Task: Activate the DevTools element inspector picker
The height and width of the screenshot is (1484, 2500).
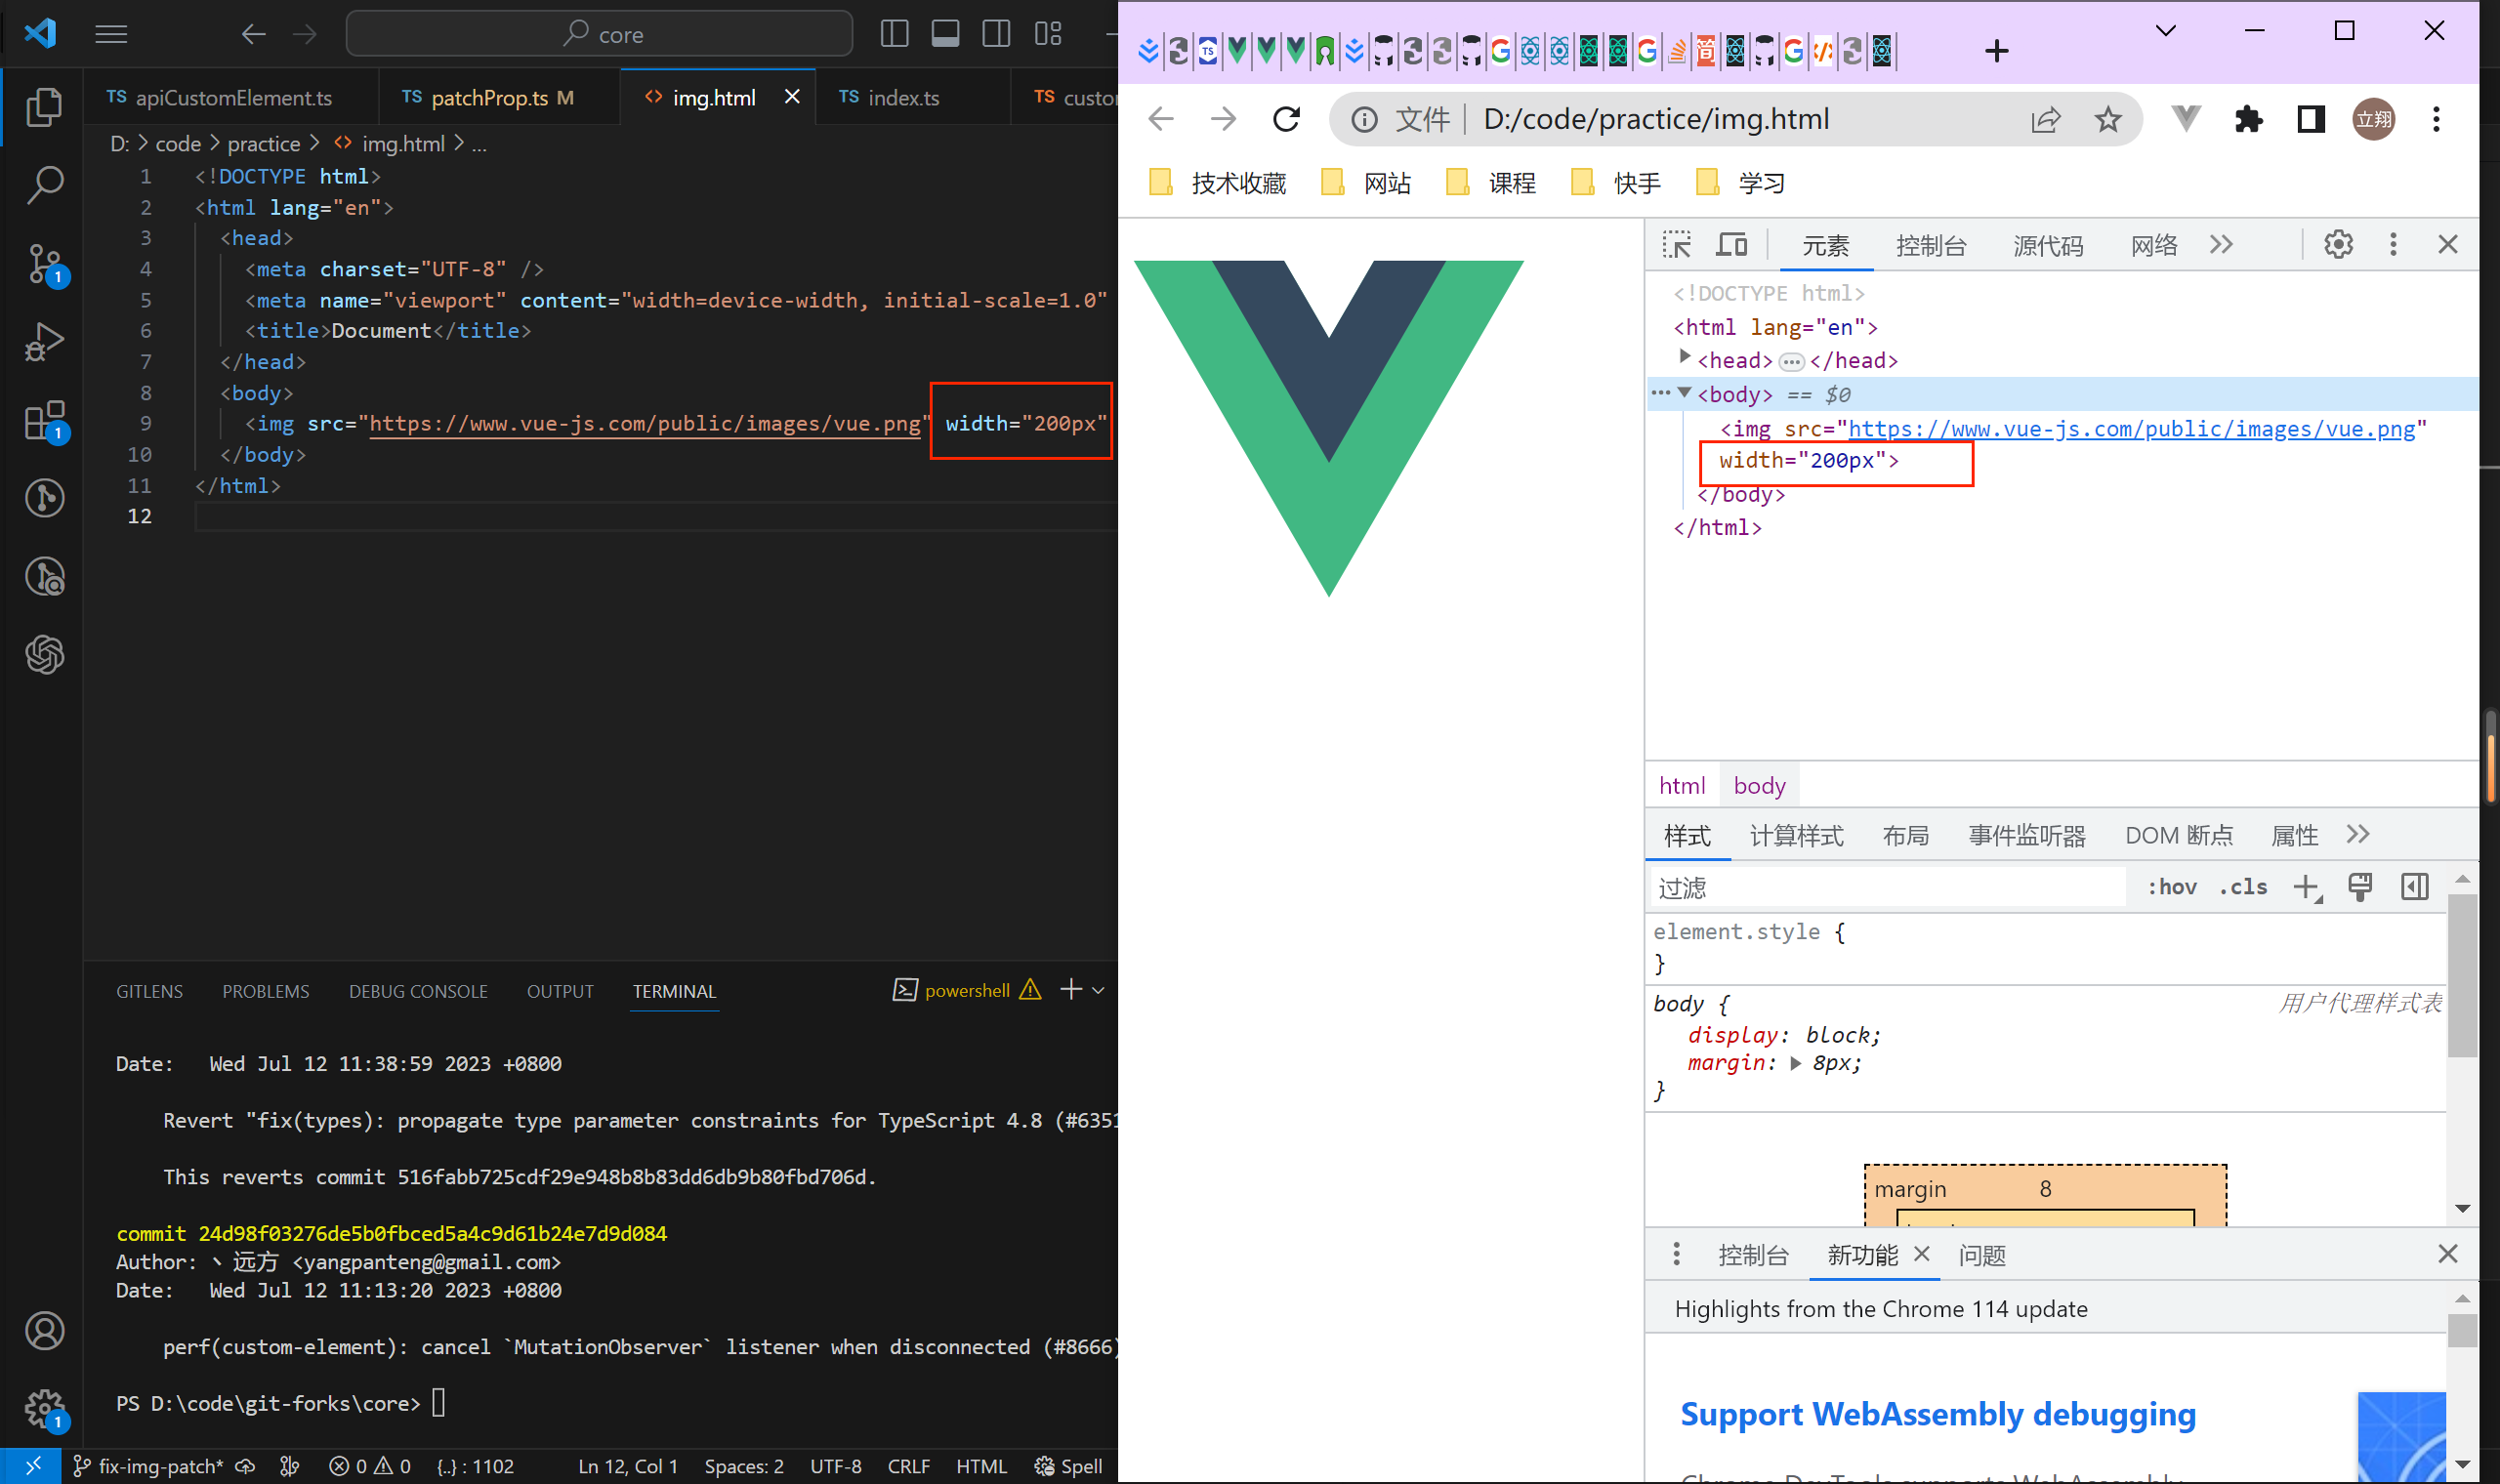Action: [1678, 244]
